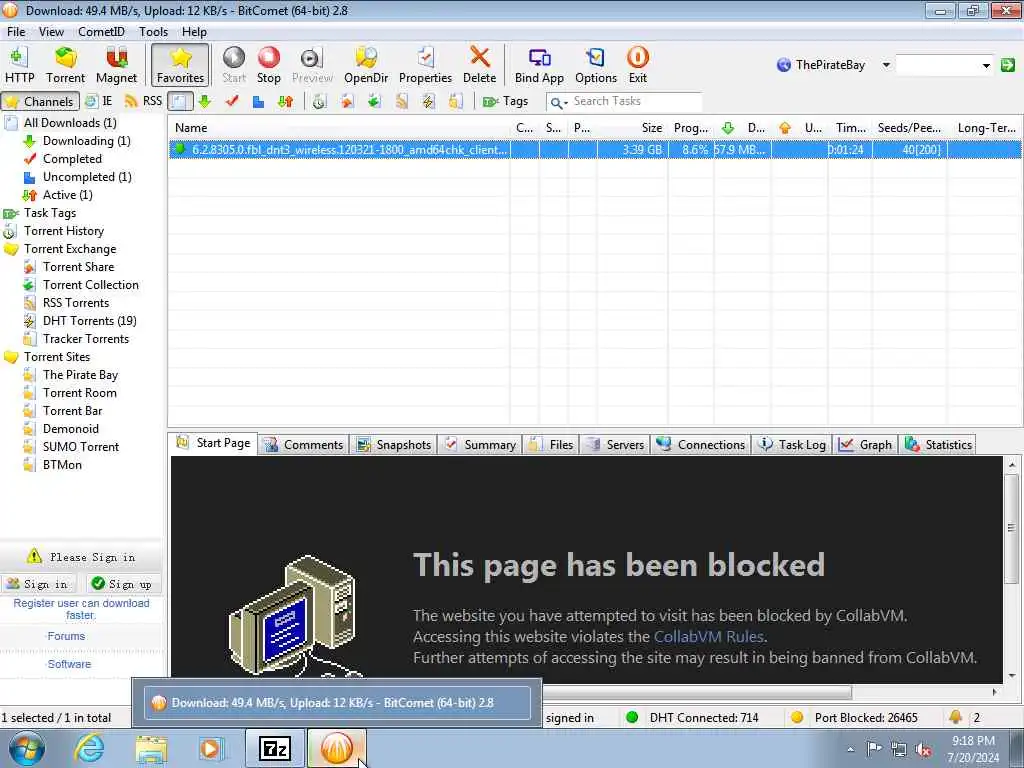This screenshot has height=768, width=1024.
Task: Switch to the Statistics tab
Action: click(x=938, y=445)
